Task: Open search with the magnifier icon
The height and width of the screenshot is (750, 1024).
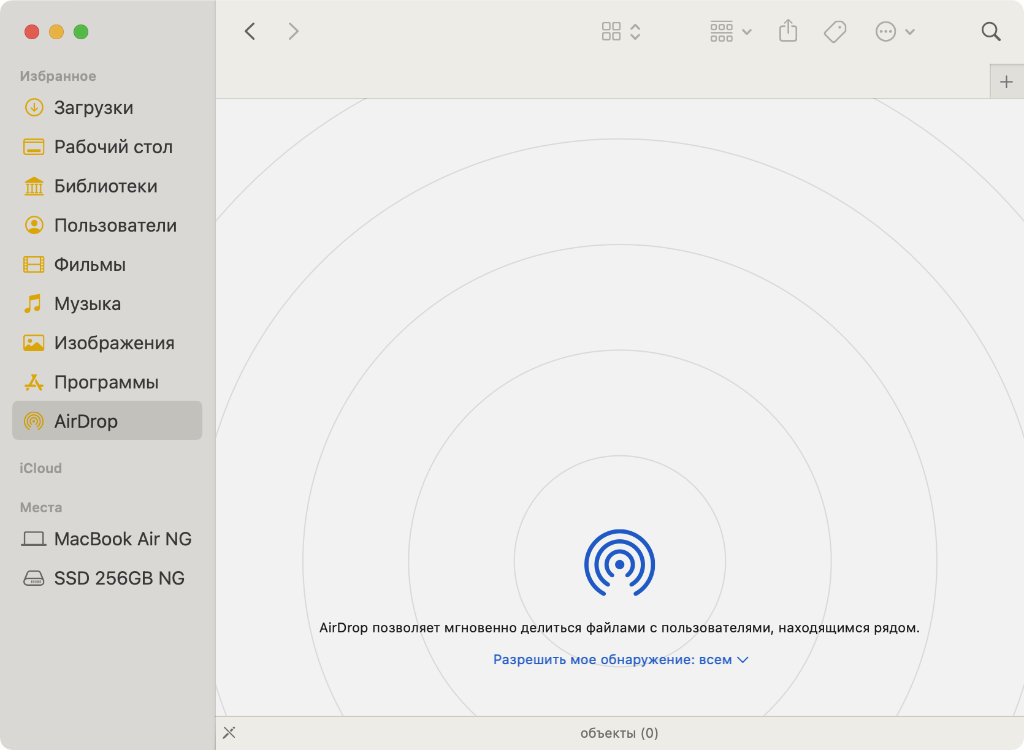Action: [991, 31]
